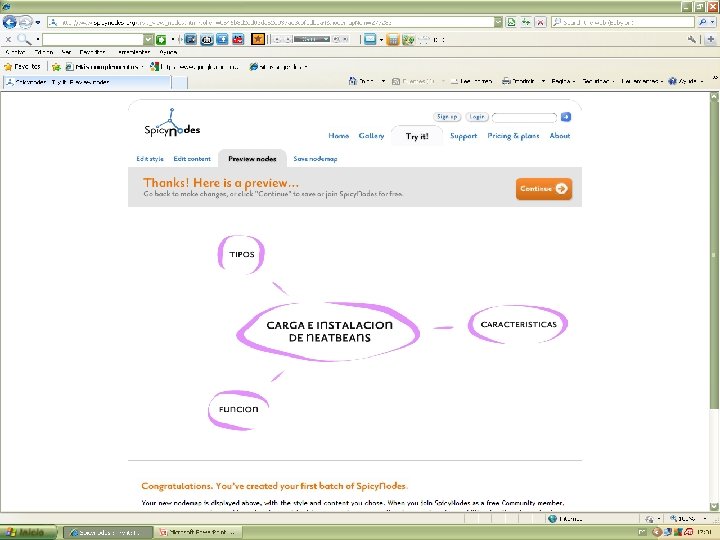Click the SpicyNodes Home nav link
The image size is (720, 540).
338,136
